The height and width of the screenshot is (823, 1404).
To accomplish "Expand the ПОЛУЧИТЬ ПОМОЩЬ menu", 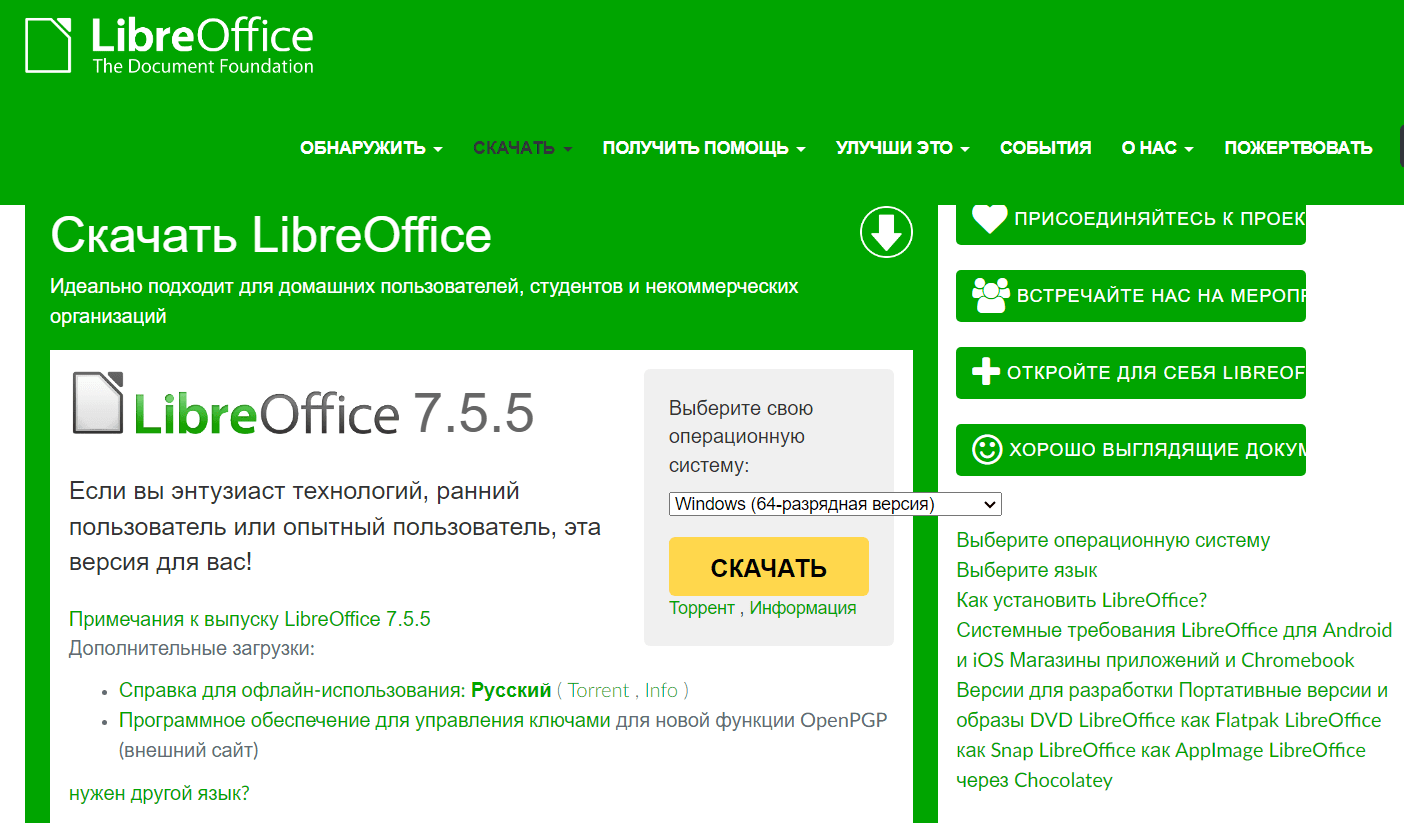I will 703,148.
